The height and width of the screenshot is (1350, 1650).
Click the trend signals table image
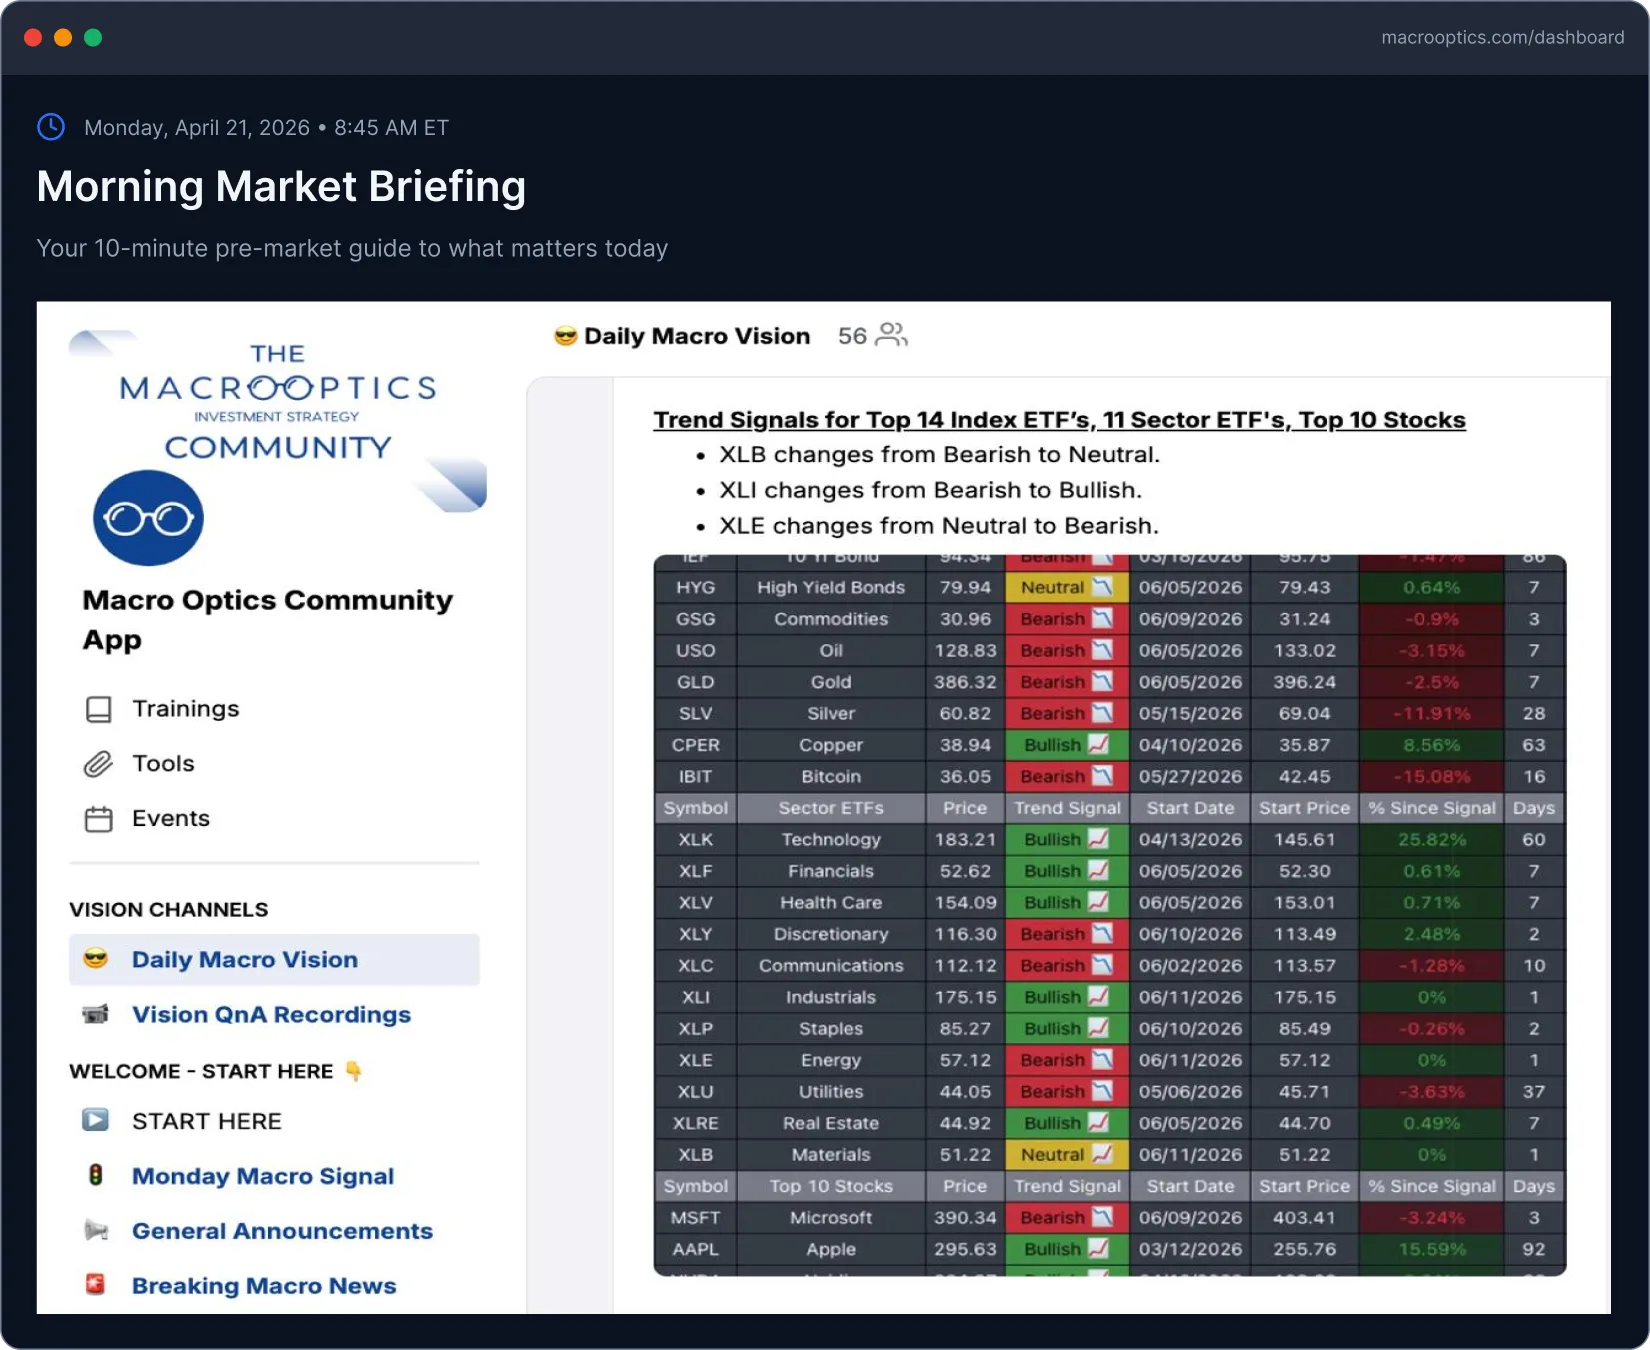[x=1110, y=915]
